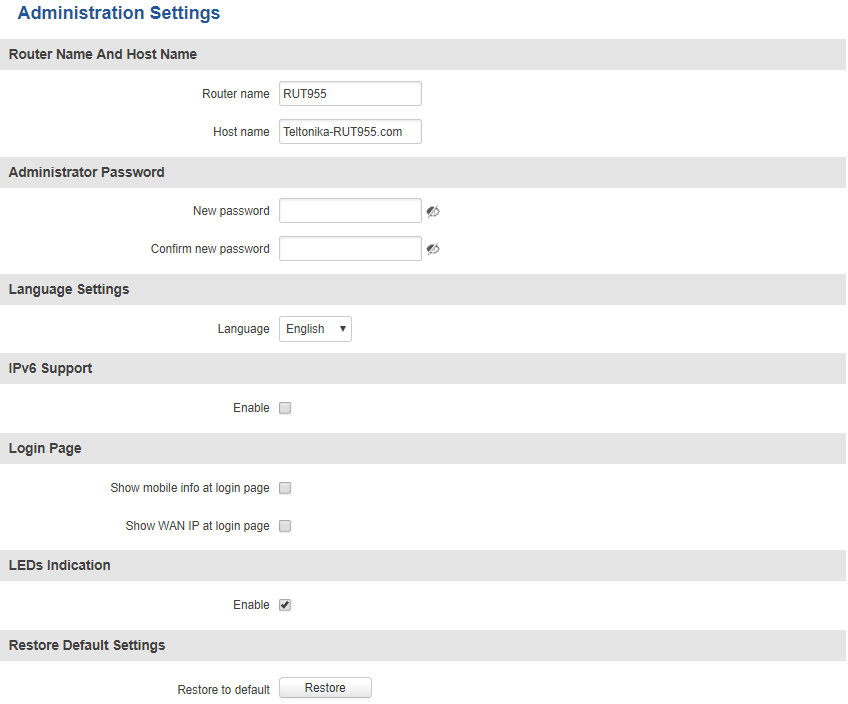Click the Restore to default label text
The width and height of the screenshot is (848, 704).
click(x=223, y=689)
